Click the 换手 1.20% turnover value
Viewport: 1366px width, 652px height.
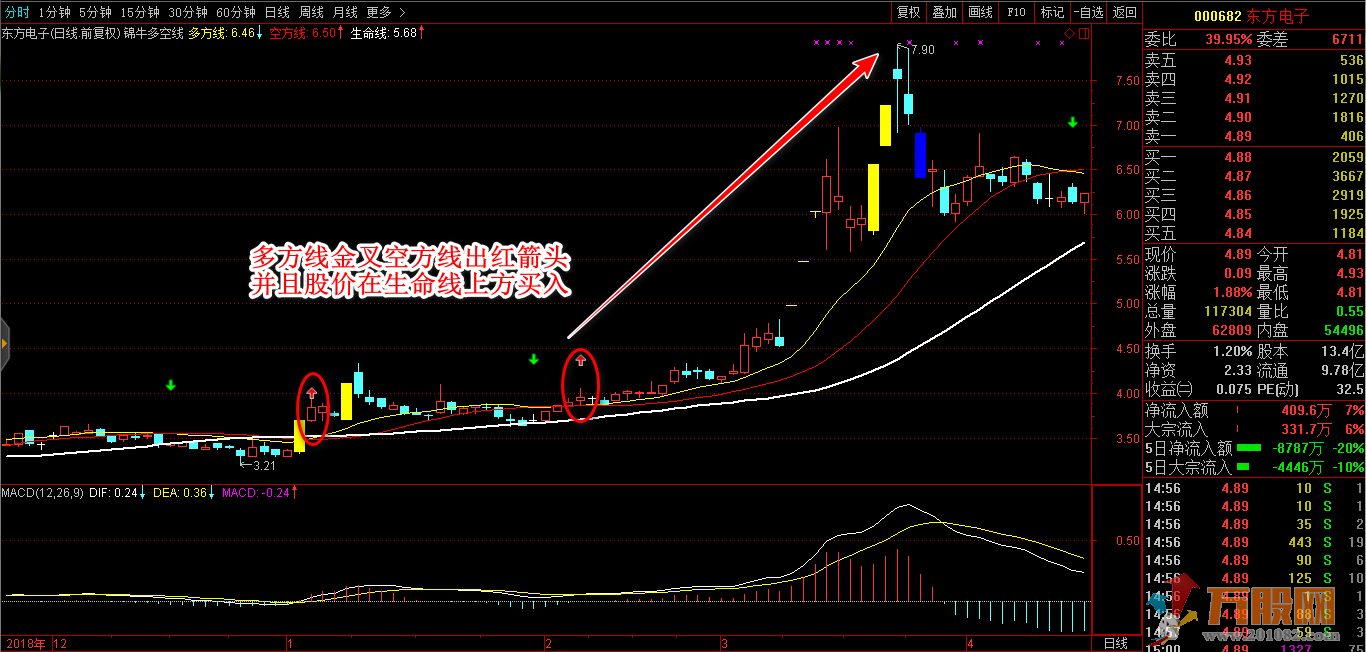[x=1233, y=351]
